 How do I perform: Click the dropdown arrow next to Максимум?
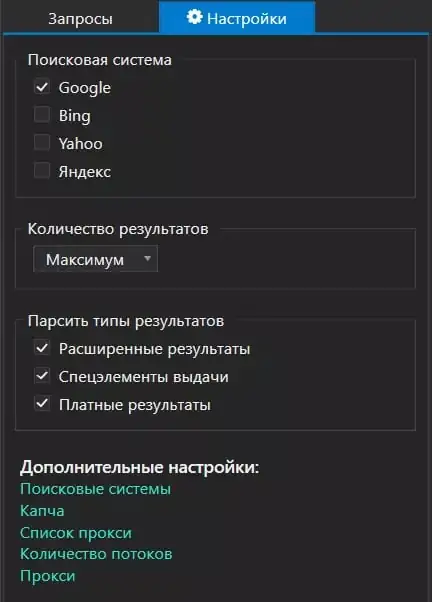click(x=147, y=259)
